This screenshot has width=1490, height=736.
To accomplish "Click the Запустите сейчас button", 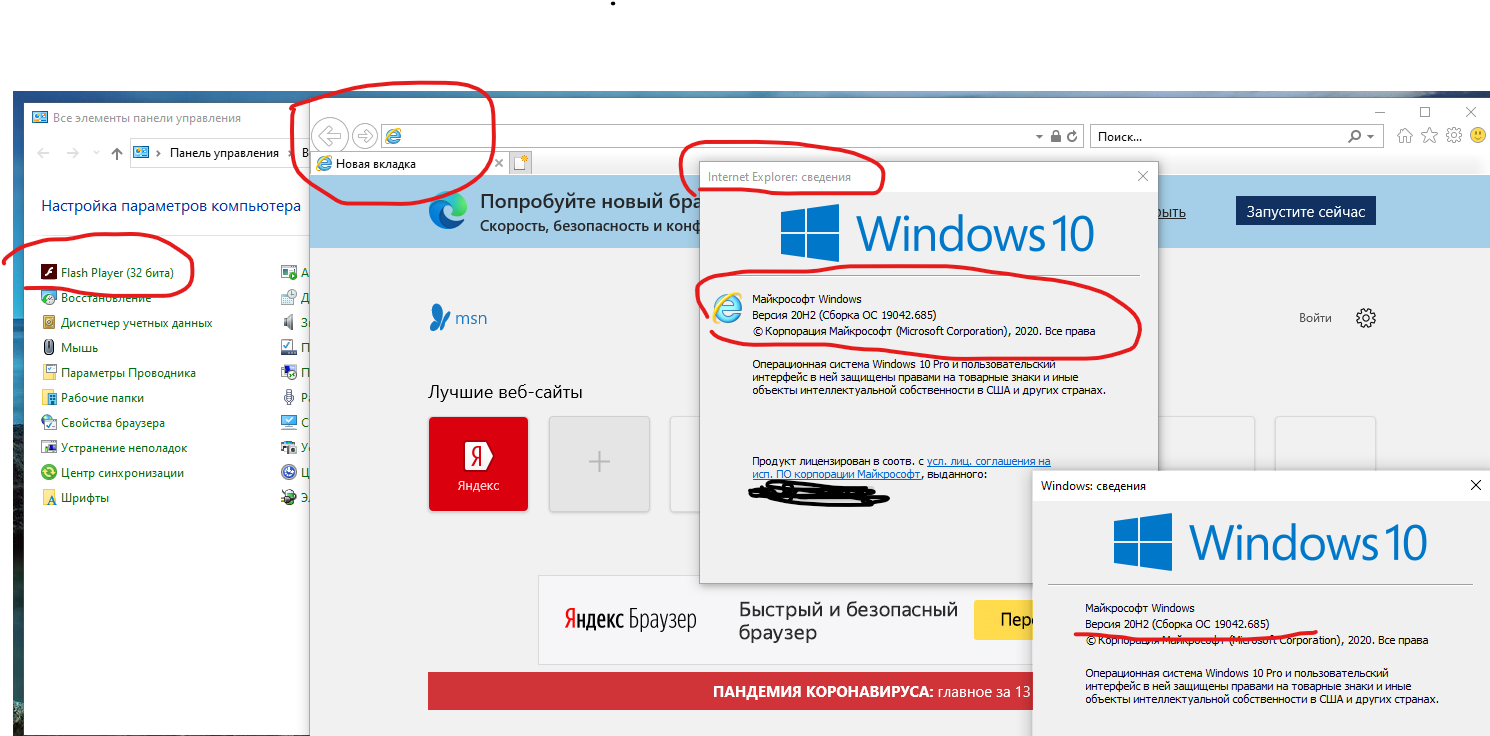I will tap(1305, 211).
